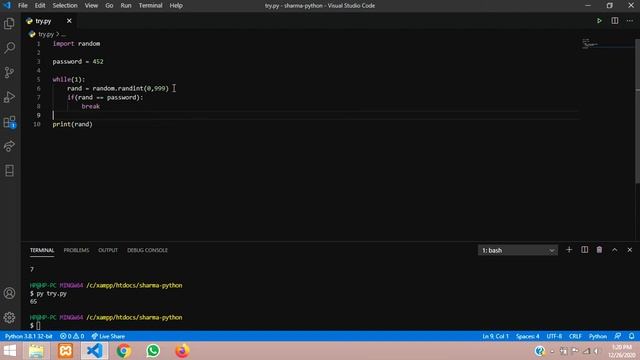Image resolution: width=640 pixels, height=360 pixels.
Task: Switch to the DEBUG CONSOLE tab
Action: point(147,250)
